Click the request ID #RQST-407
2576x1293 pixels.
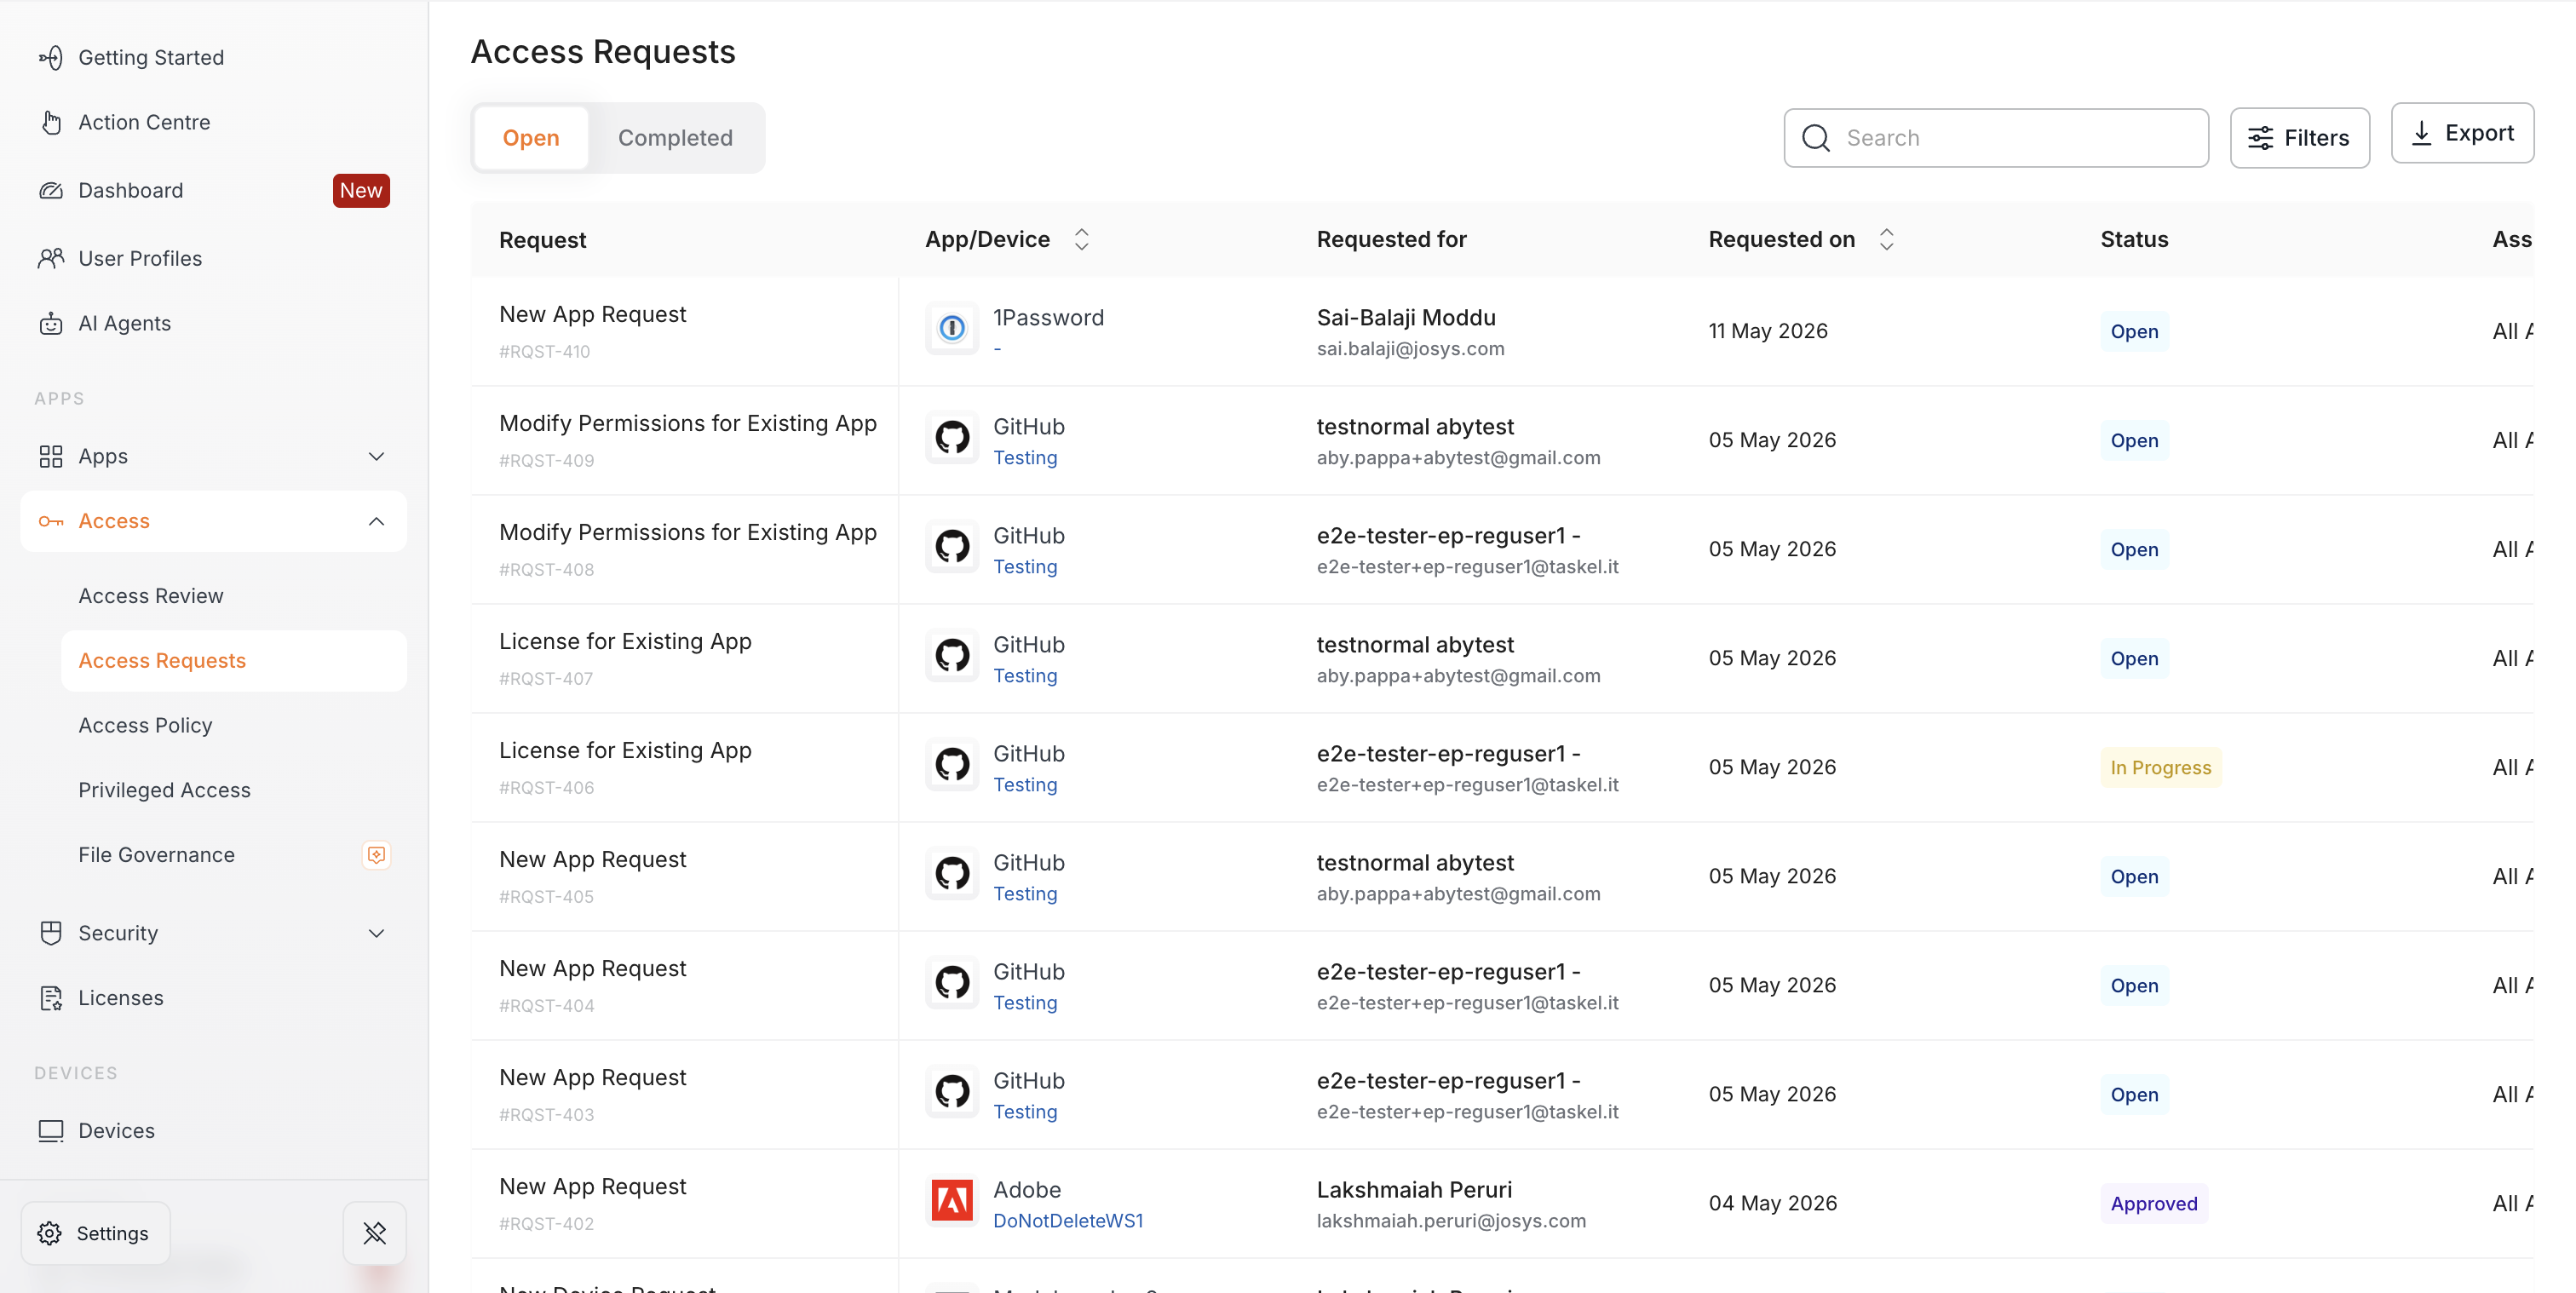[x=546, y=679]
